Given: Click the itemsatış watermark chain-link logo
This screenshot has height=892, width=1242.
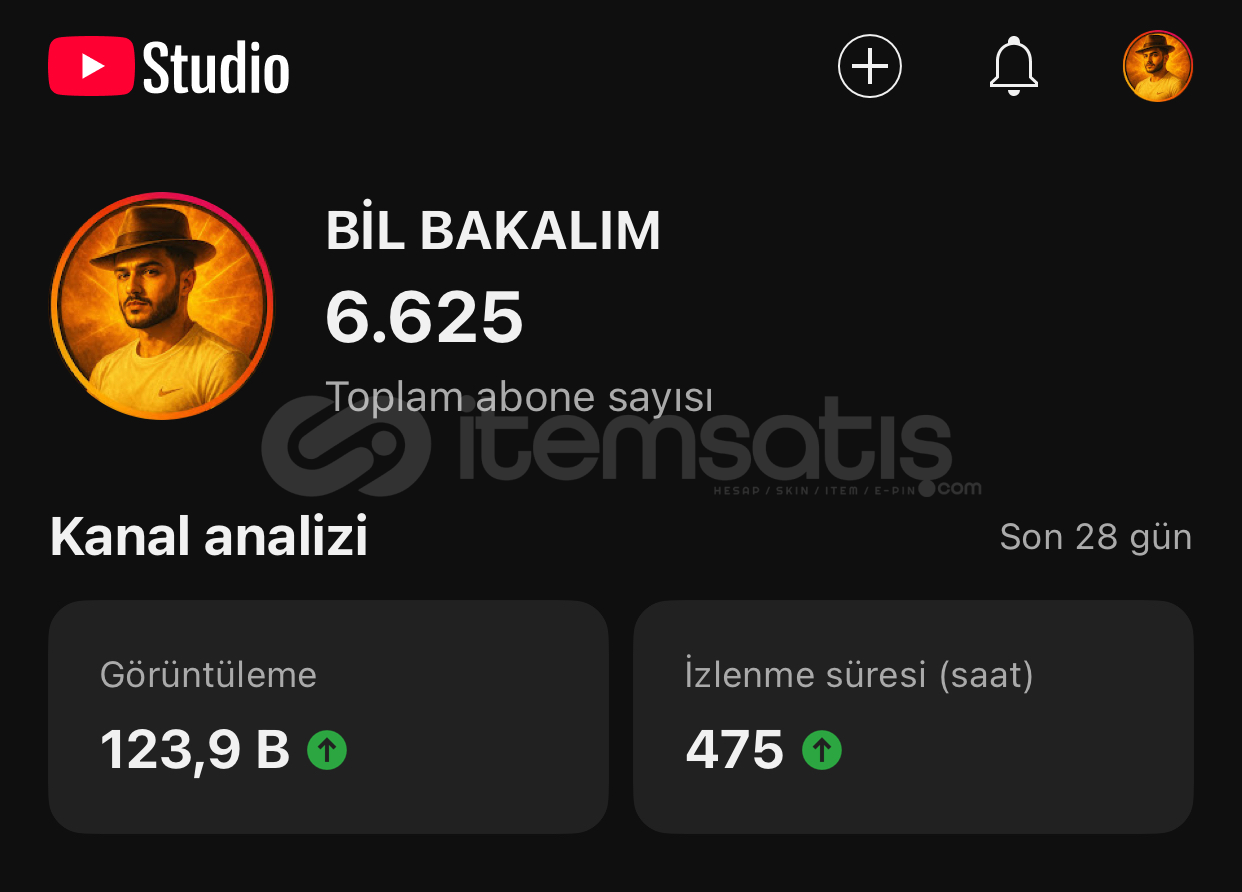Looking at the screenshot, I should point(347,445).
